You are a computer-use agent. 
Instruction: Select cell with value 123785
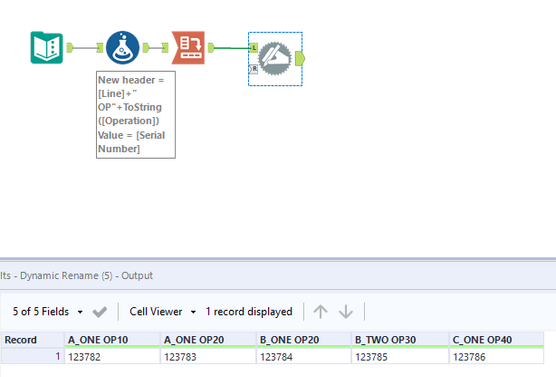point(400,356)
